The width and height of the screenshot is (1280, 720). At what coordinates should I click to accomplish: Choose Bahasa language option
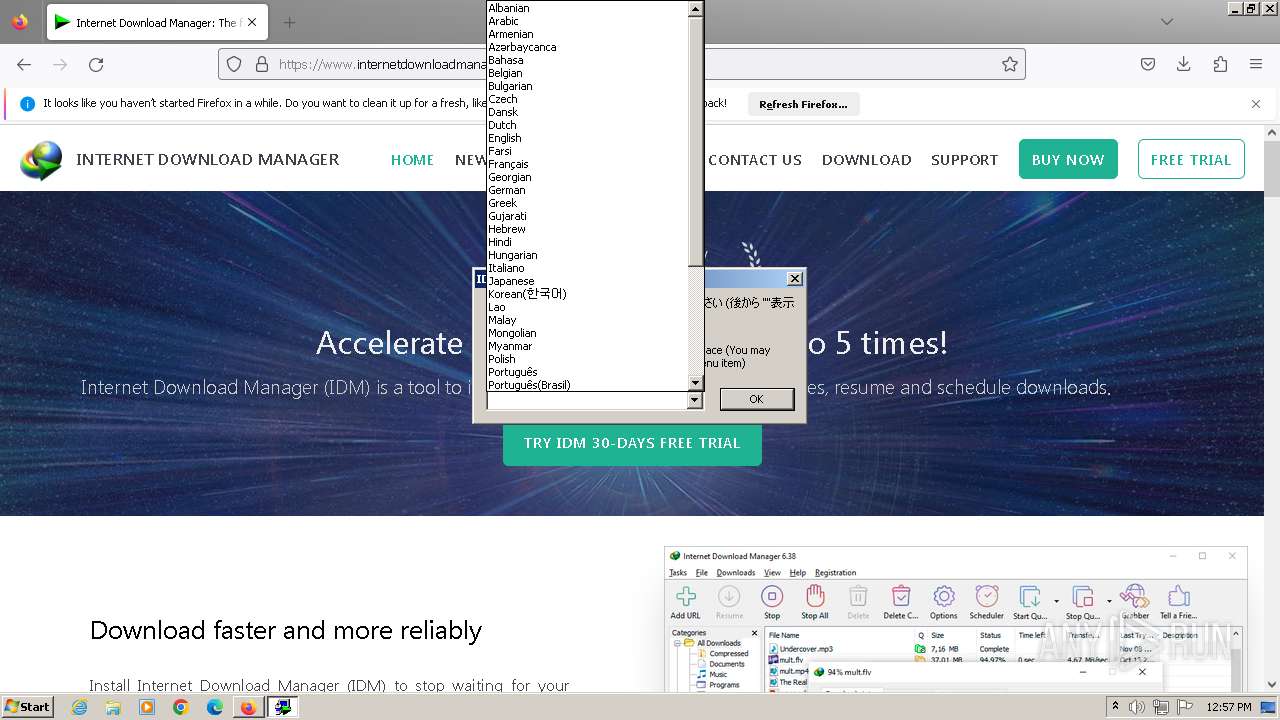click(x=588, y=60)
